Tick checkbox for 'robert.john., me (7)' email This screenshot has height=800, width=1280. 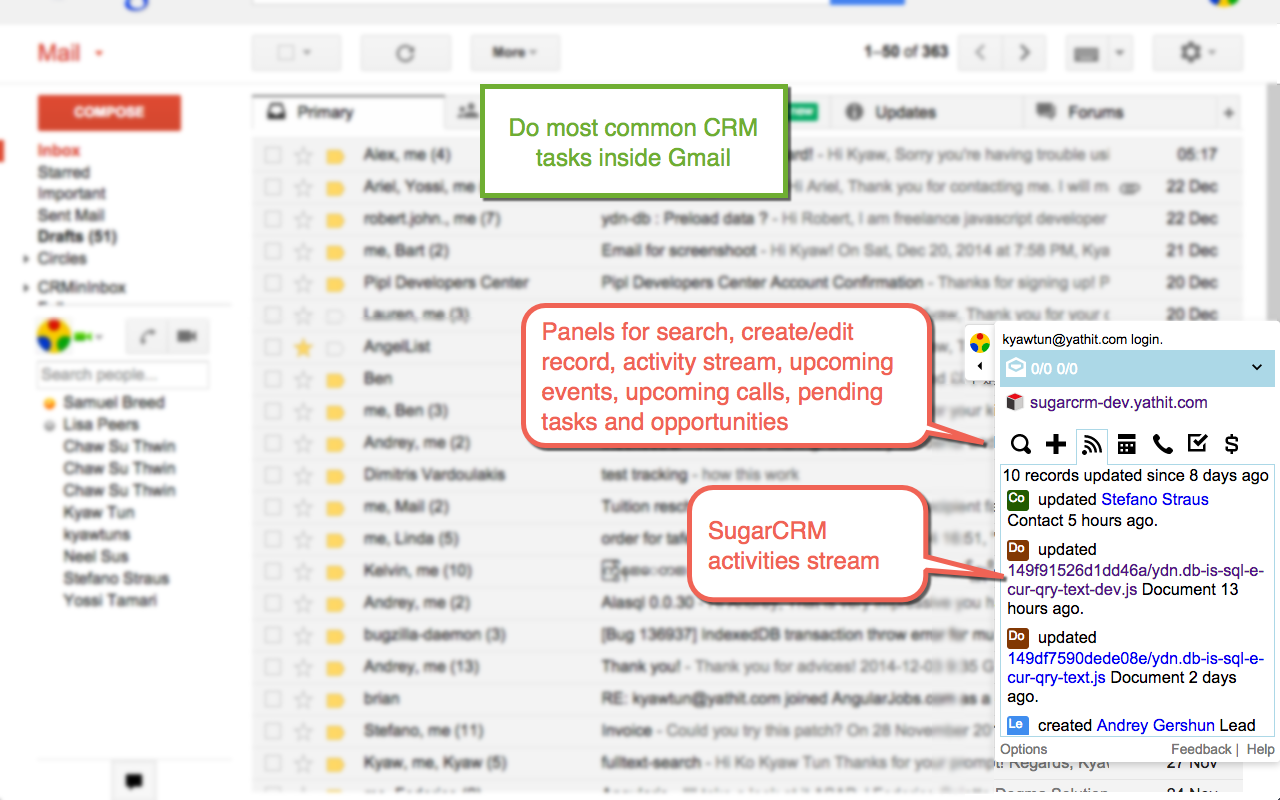pos(272,219)
